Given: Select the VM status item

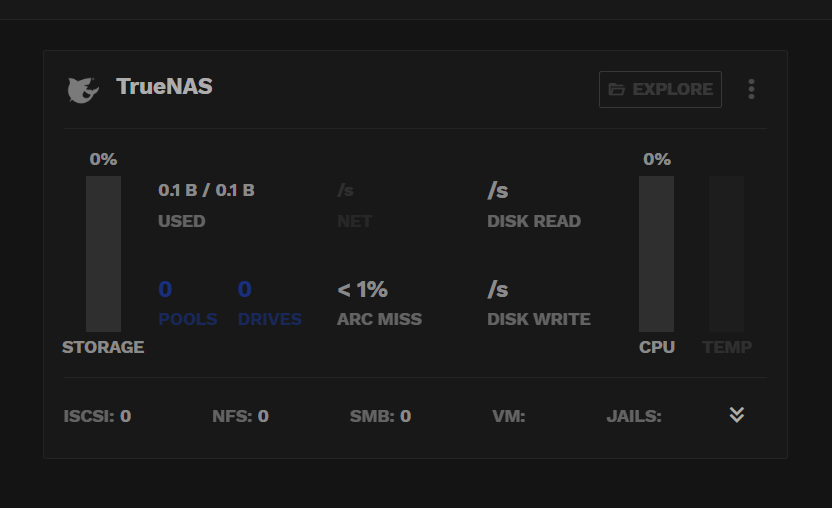Looking at the screenshot, I should click(x=509, y=416).
